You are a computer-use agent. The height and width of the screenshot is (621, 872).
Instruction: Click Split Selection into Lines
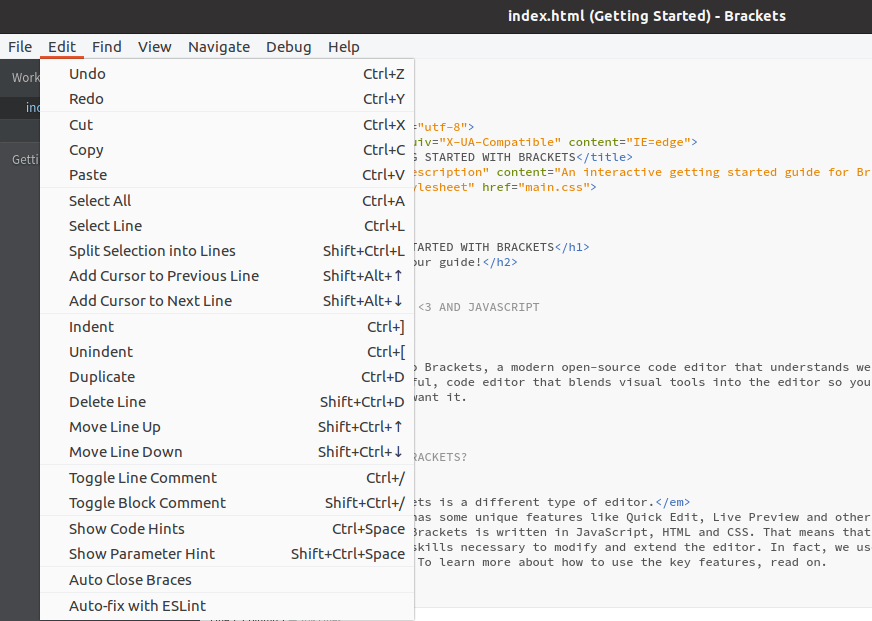click(227, 251)
